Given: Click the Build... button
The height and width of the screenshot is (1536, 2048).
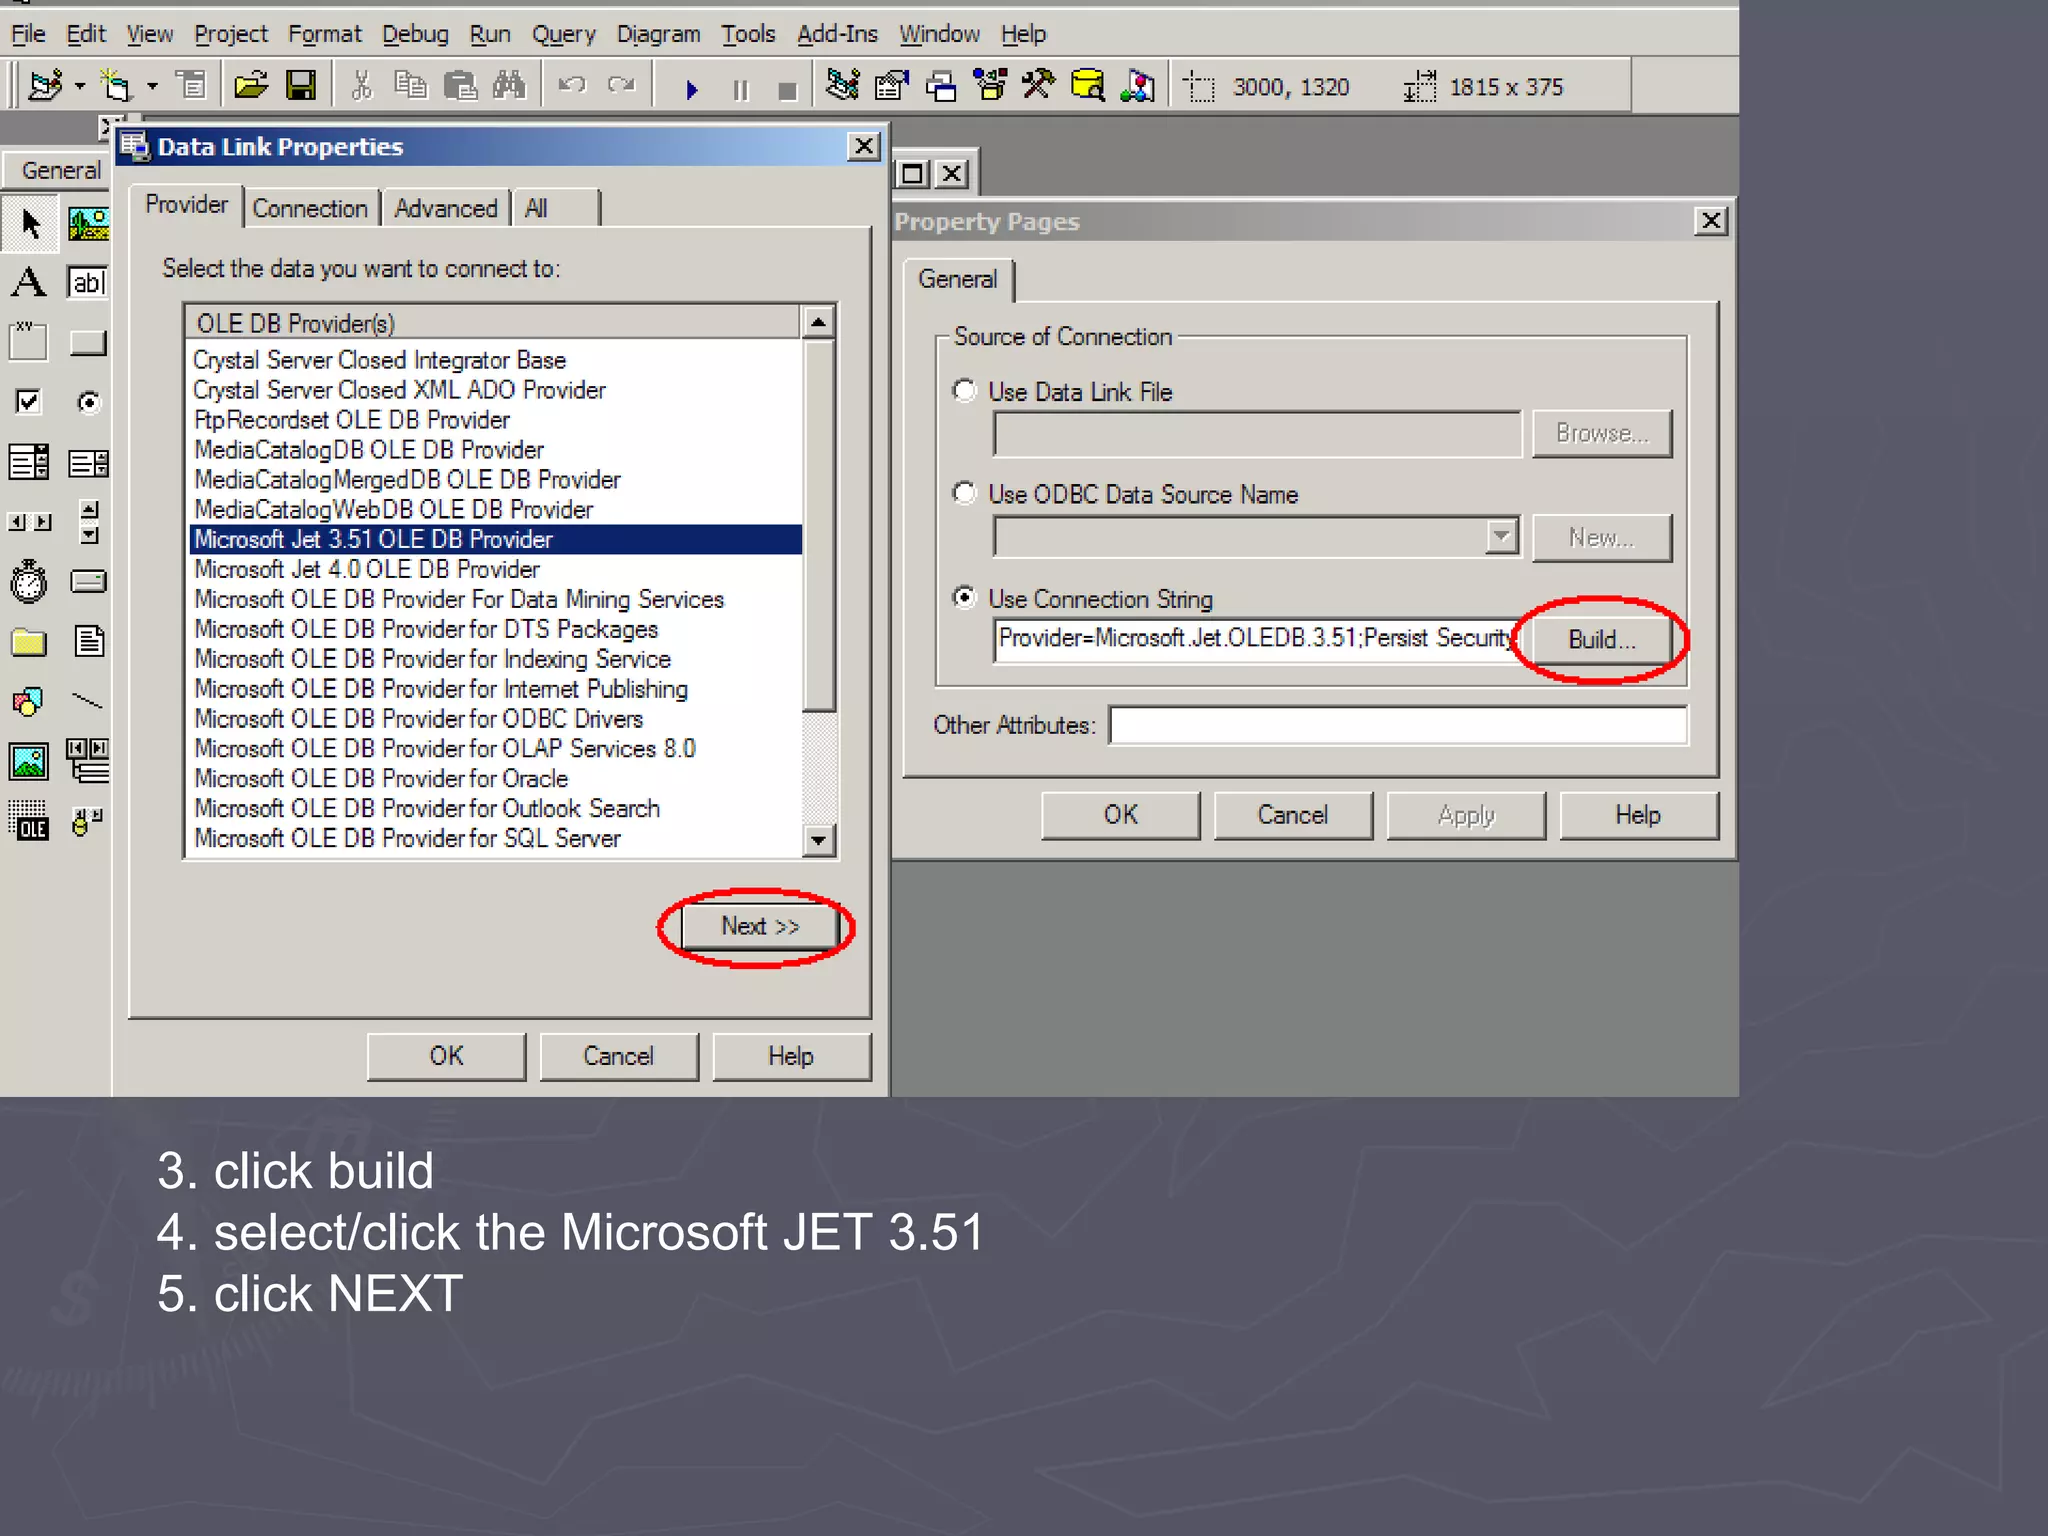Looking at the screenshot, I should point(1602,639).
